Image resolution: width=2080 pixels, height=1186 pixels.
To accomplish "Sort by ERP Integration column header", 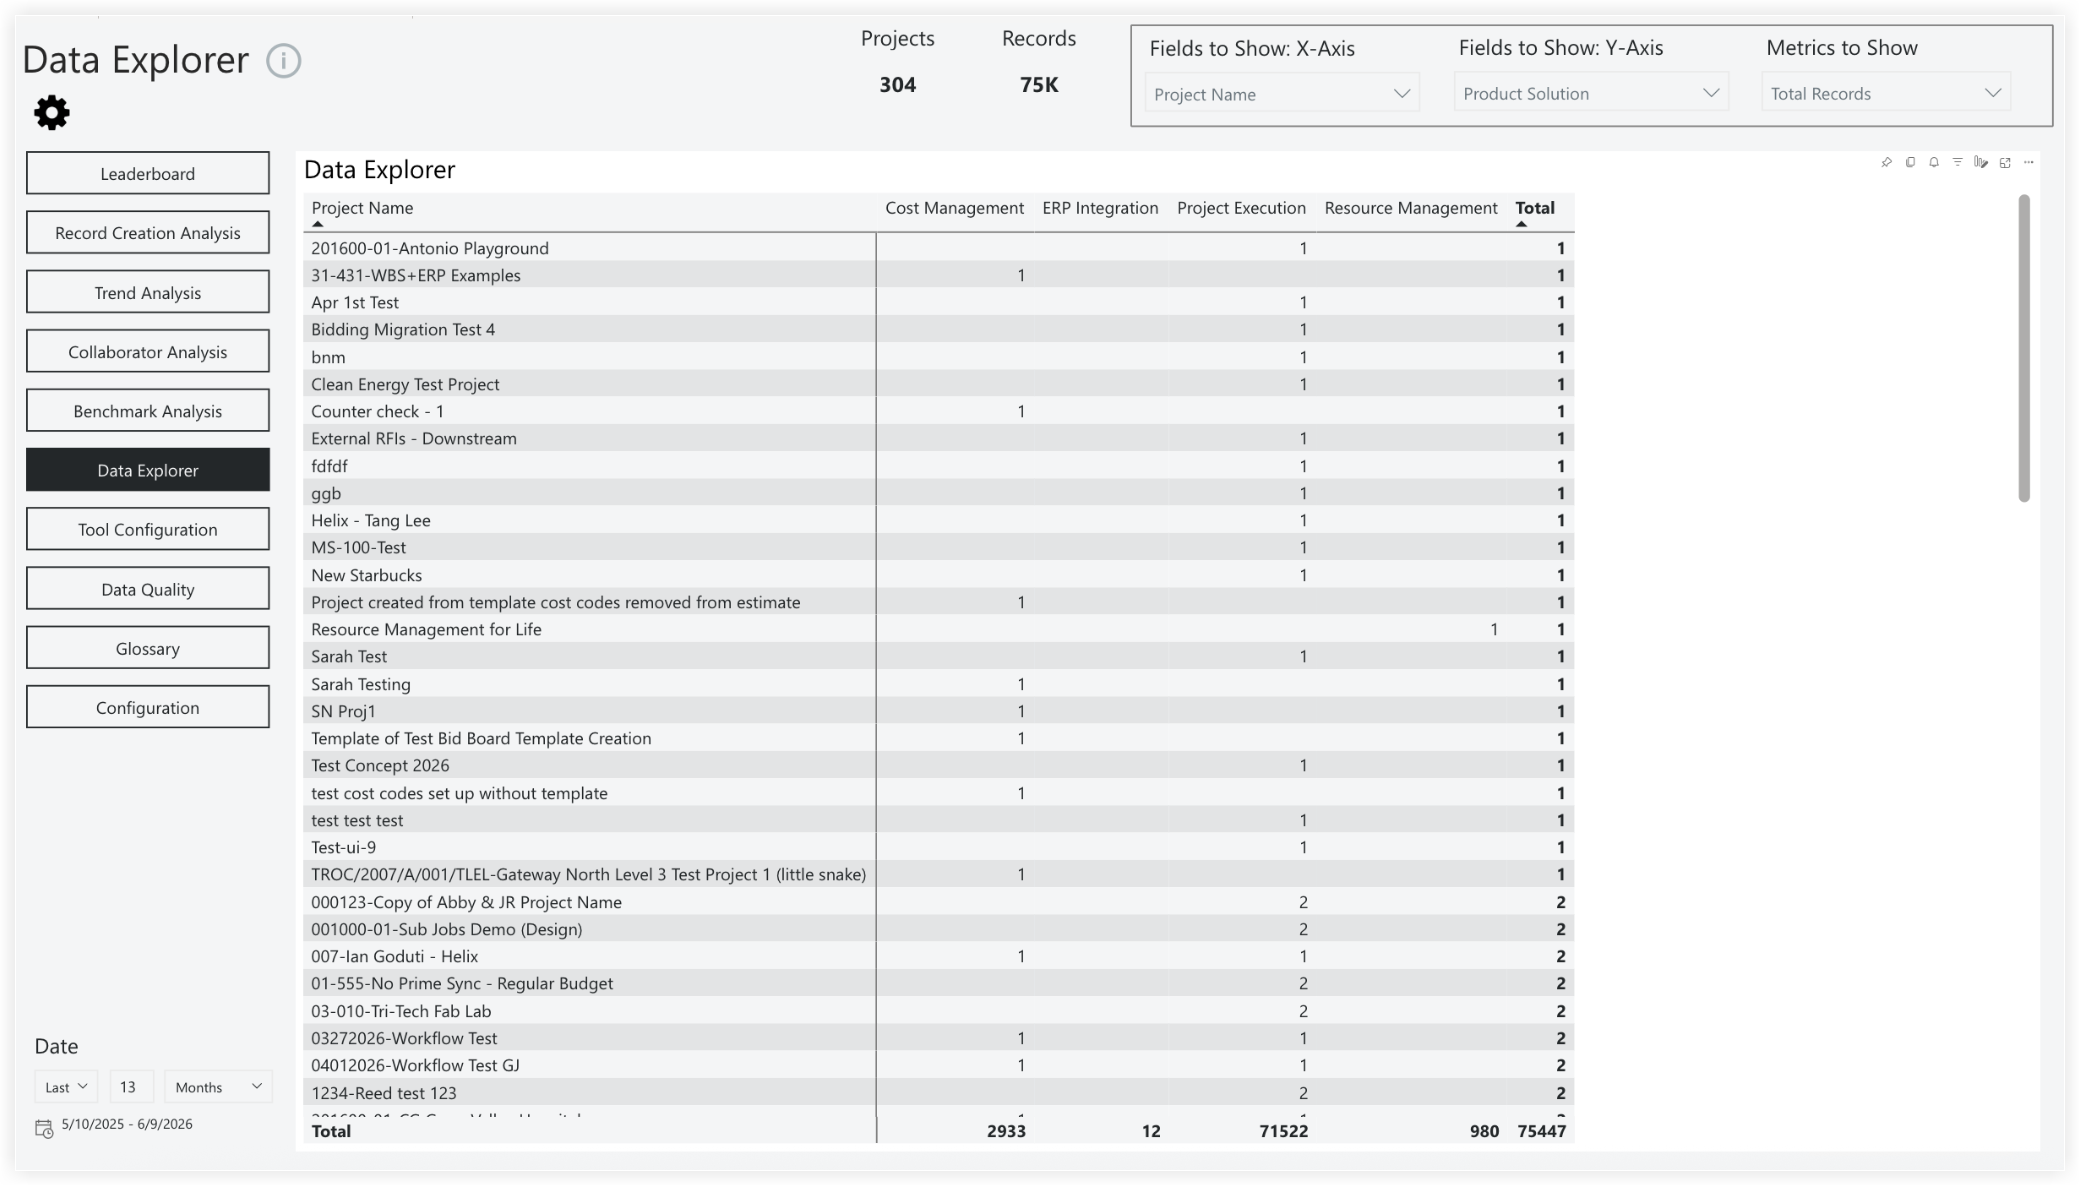I will 1100,208.
